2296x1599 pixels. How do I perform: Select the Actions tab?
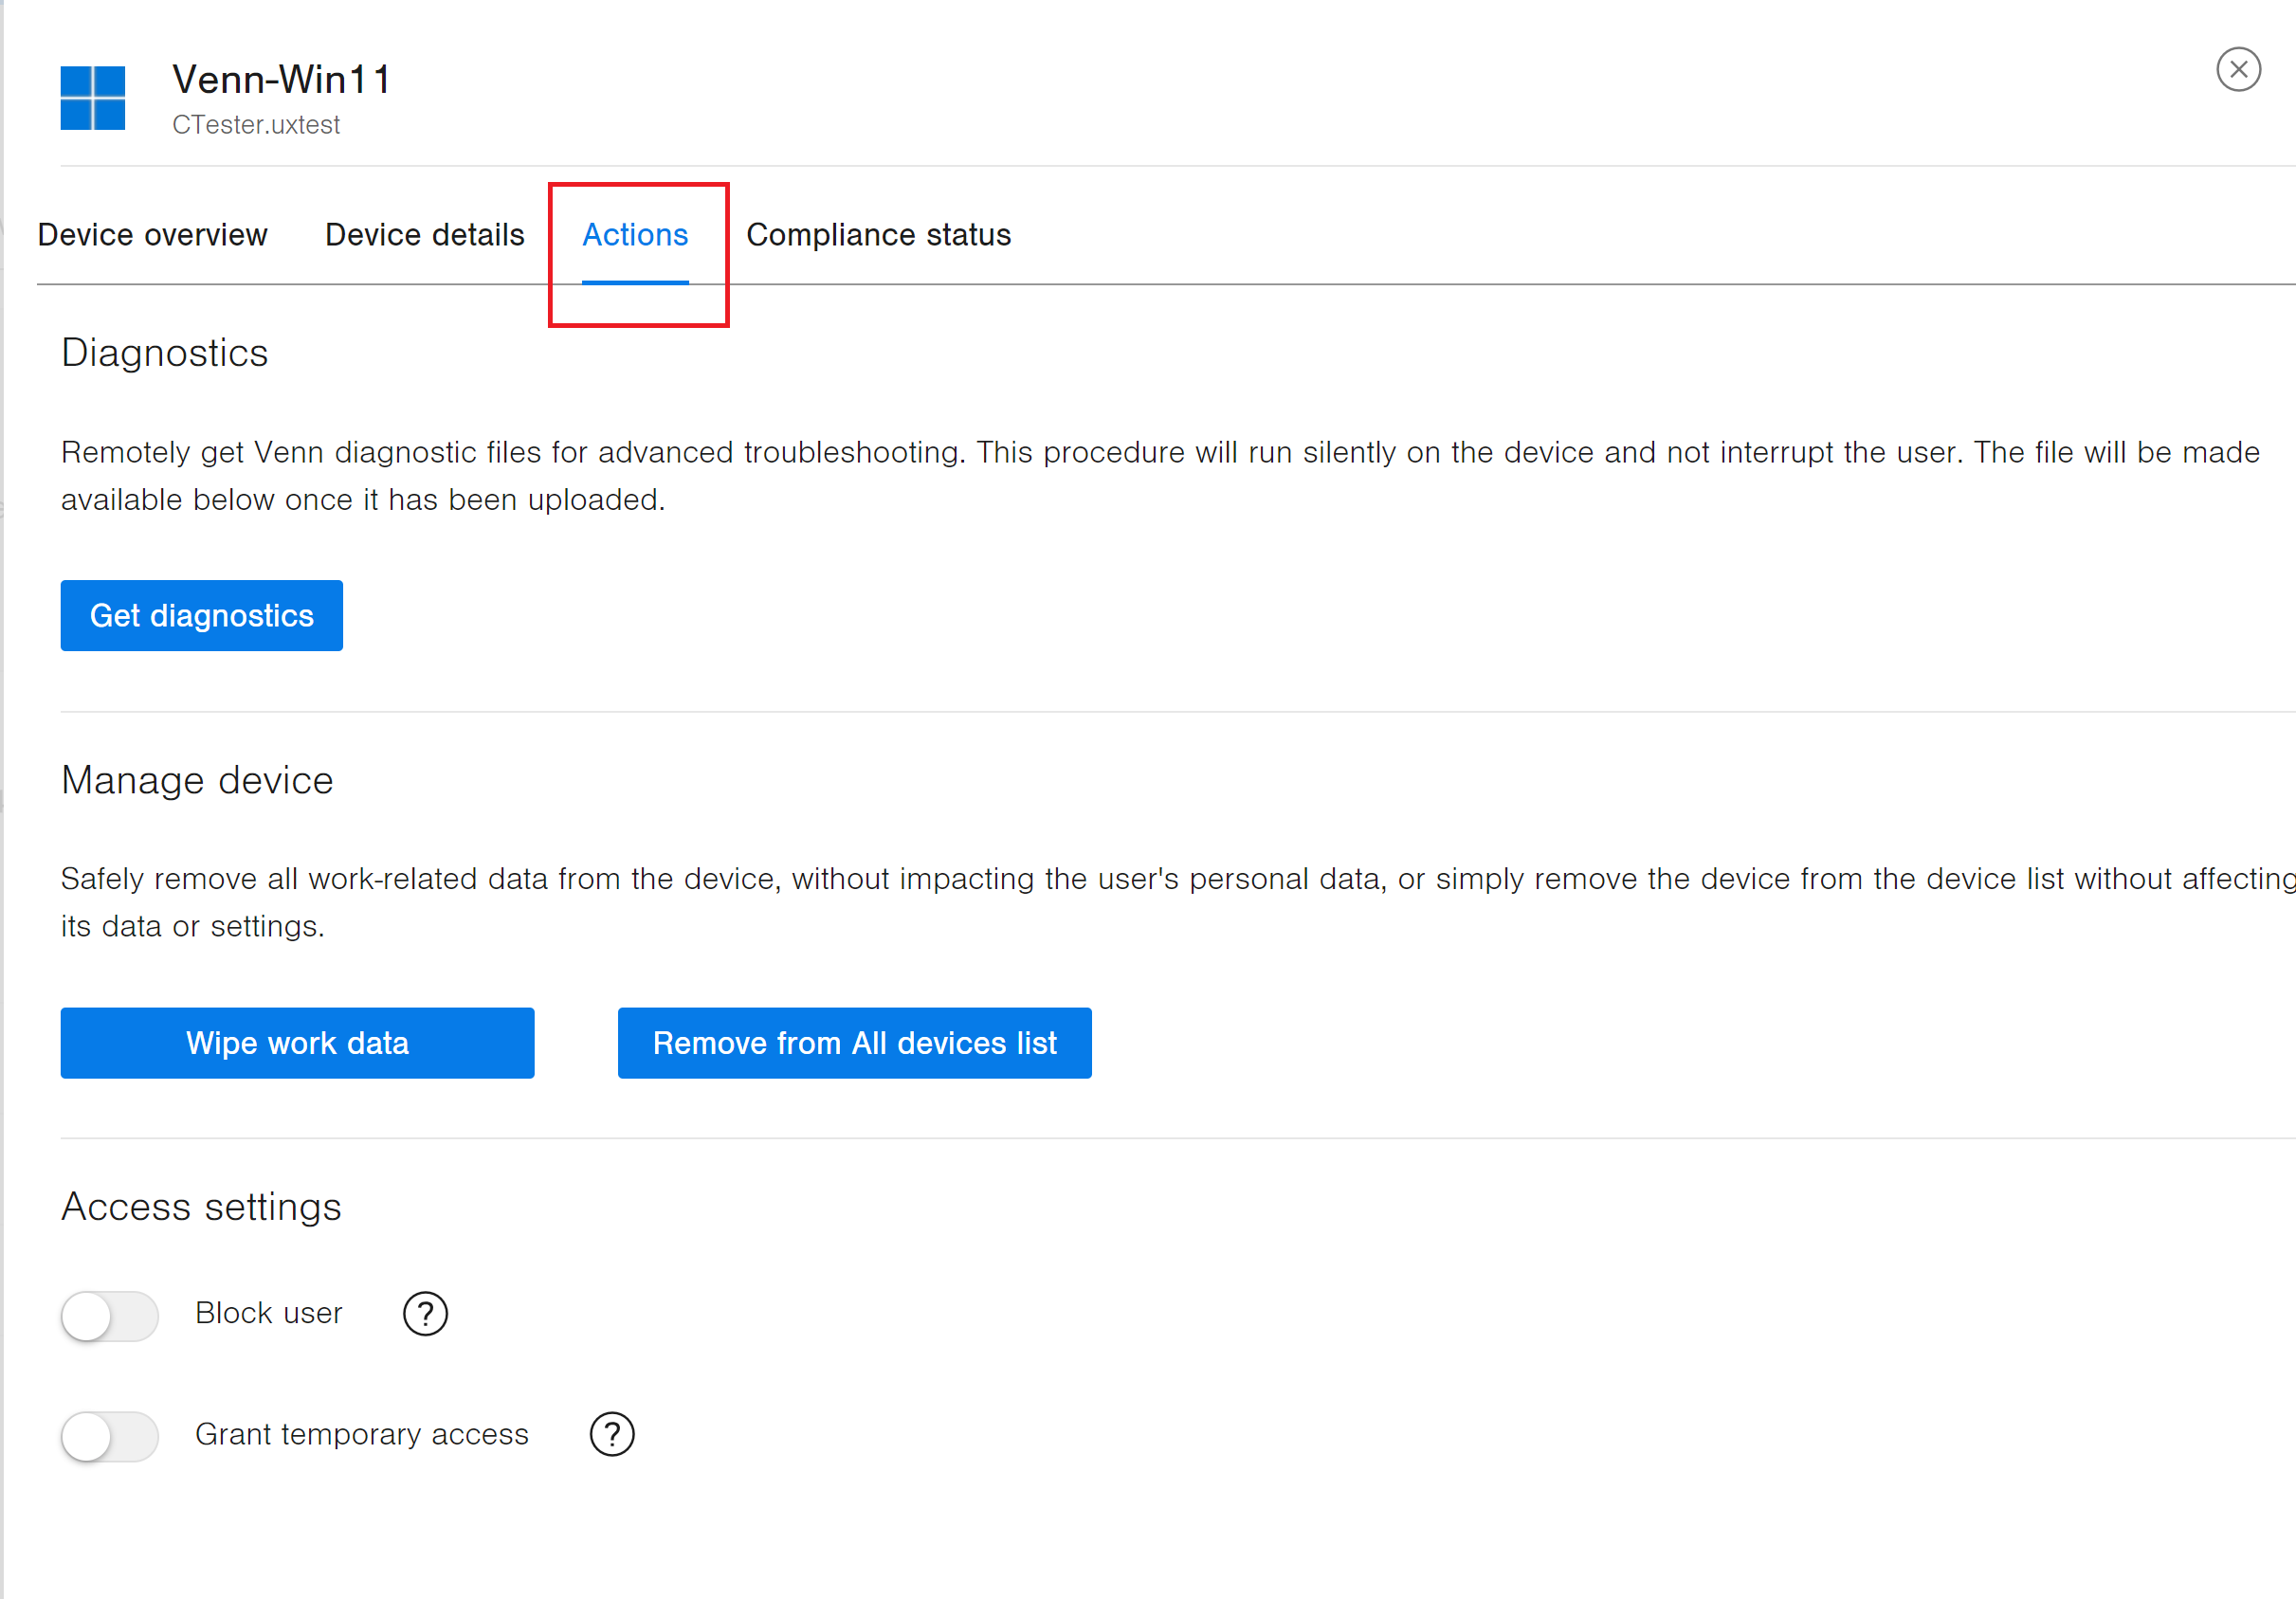pos(635,234)
